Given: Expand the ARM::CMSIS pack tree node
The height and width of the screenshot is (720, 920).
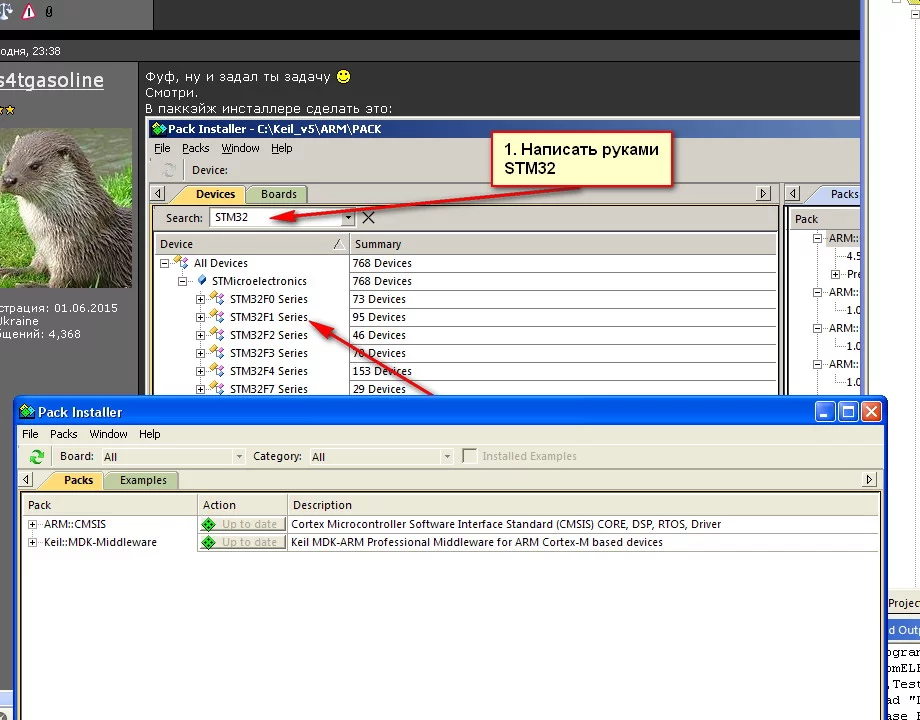Looking at the screenshot, I should pyautogui.click(x=33, y=524).
